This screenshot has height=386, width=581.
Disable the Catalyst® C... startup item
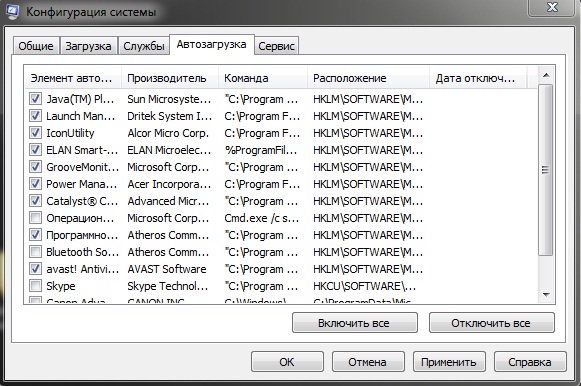pos(35,201)
